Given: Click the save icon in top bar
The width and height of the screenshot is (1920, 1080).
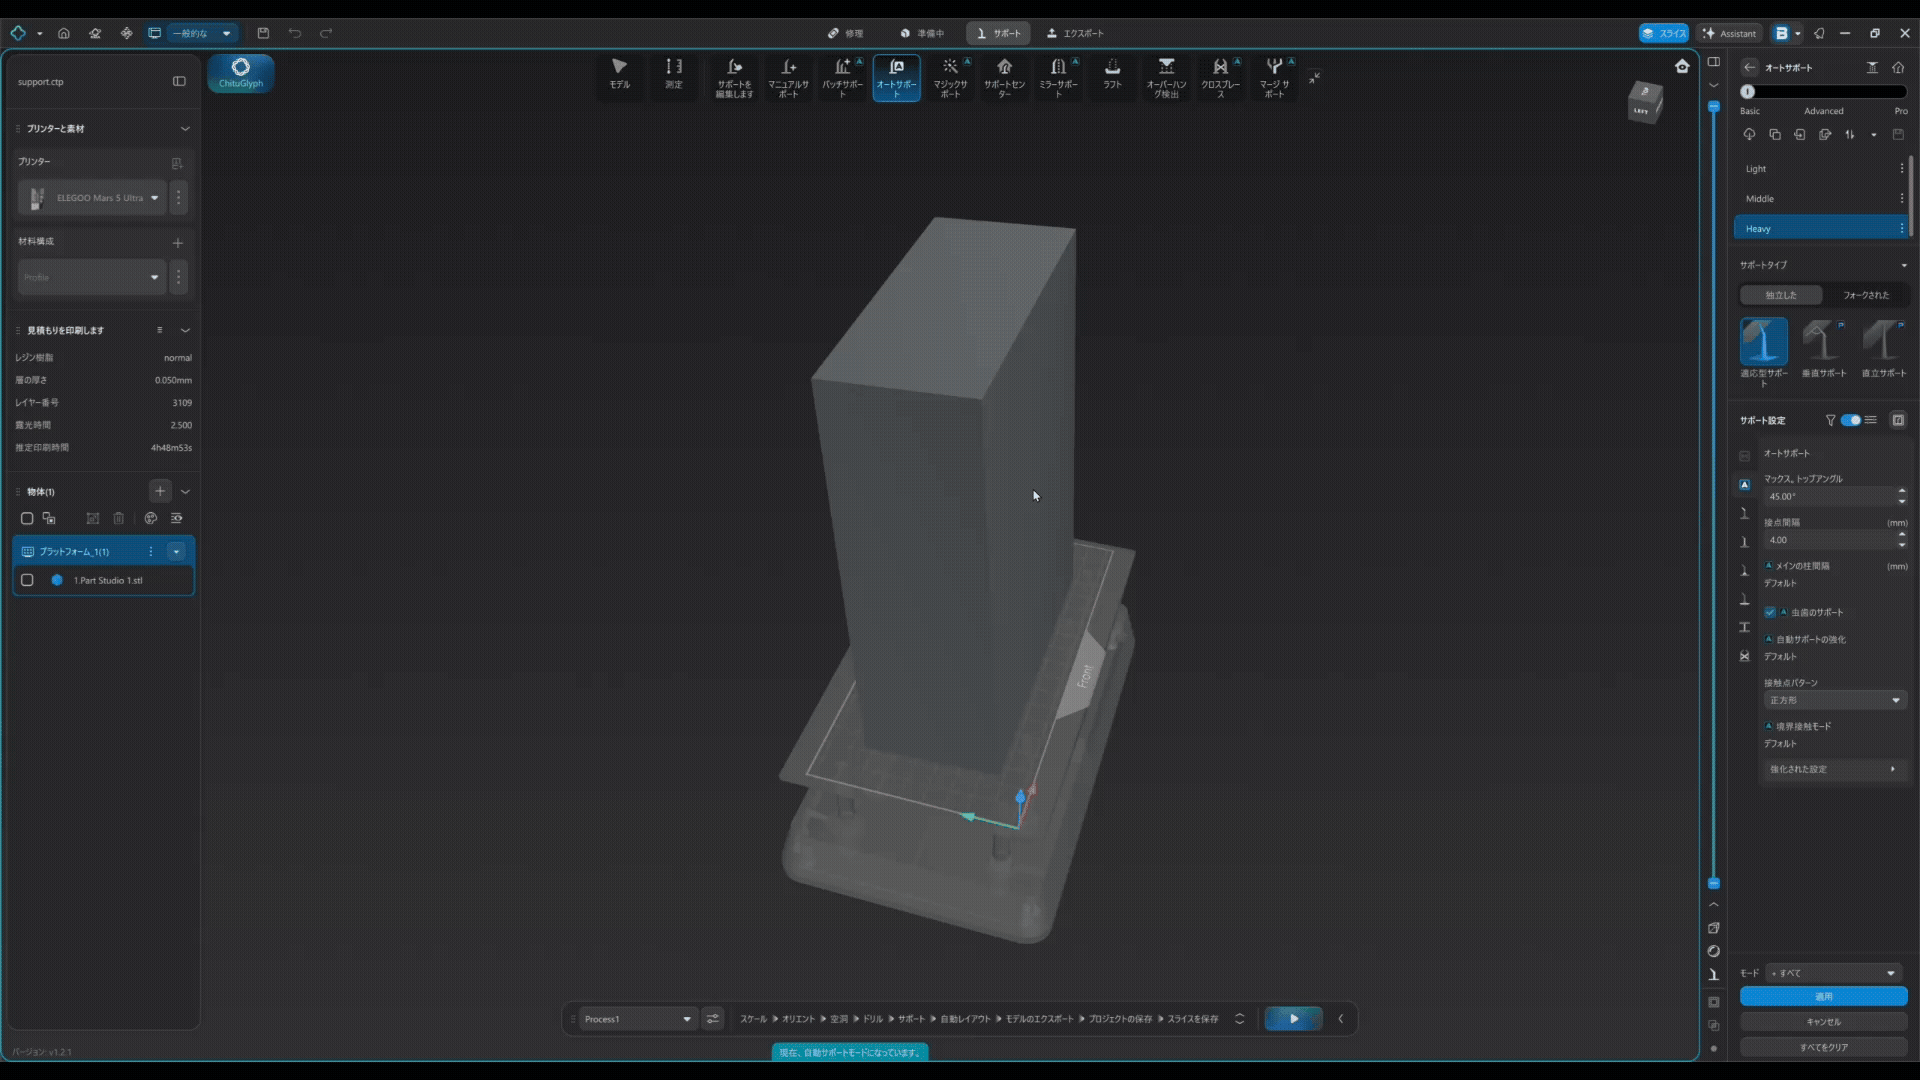Looking at the screenshot, I should 263,33.
